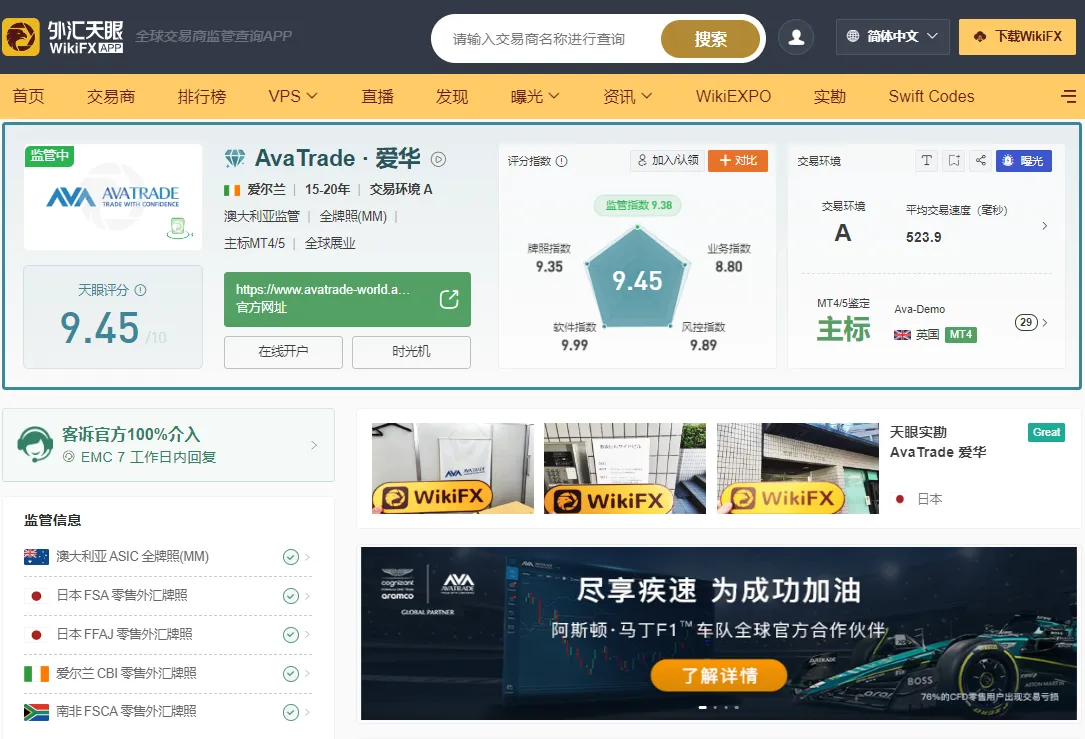Screen dimensions: 1085x739
Task: Click 了解详情 button on the banner
Action: coord(719,675)
